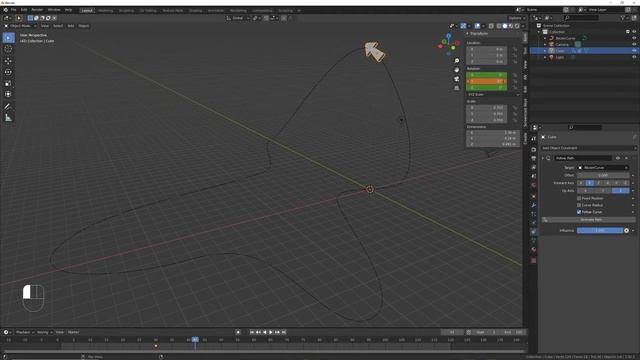
Task: Select the Scale tool
Action: (8, 83)
